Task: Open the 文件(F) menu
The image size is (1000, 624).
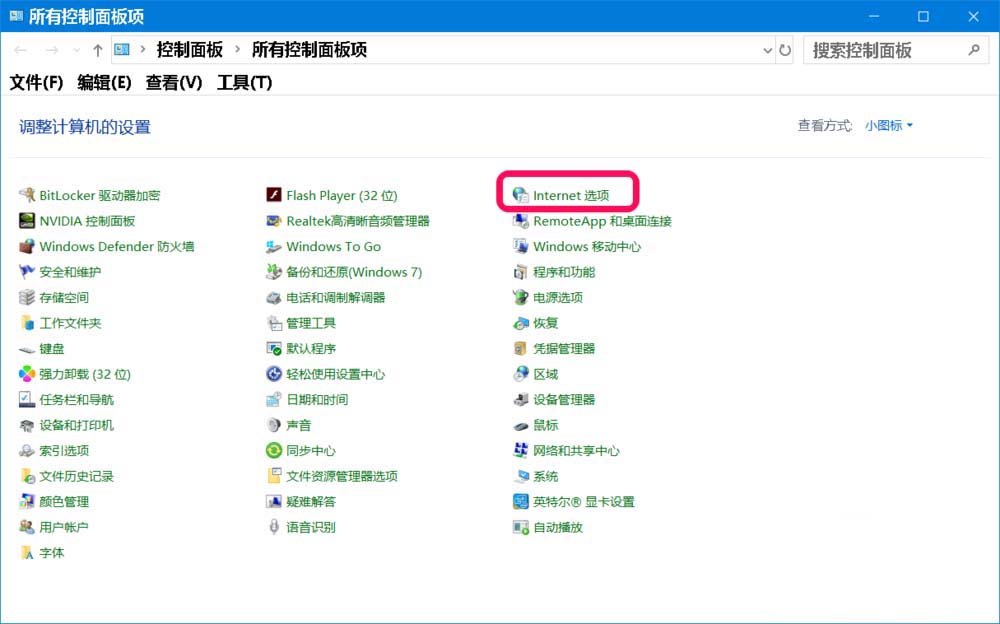Action: click(x=36, y=82)
